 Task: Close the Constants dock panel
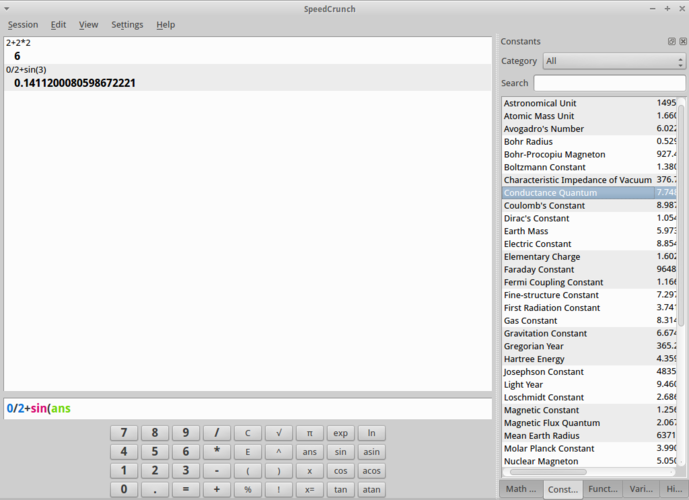click(683, 41)
